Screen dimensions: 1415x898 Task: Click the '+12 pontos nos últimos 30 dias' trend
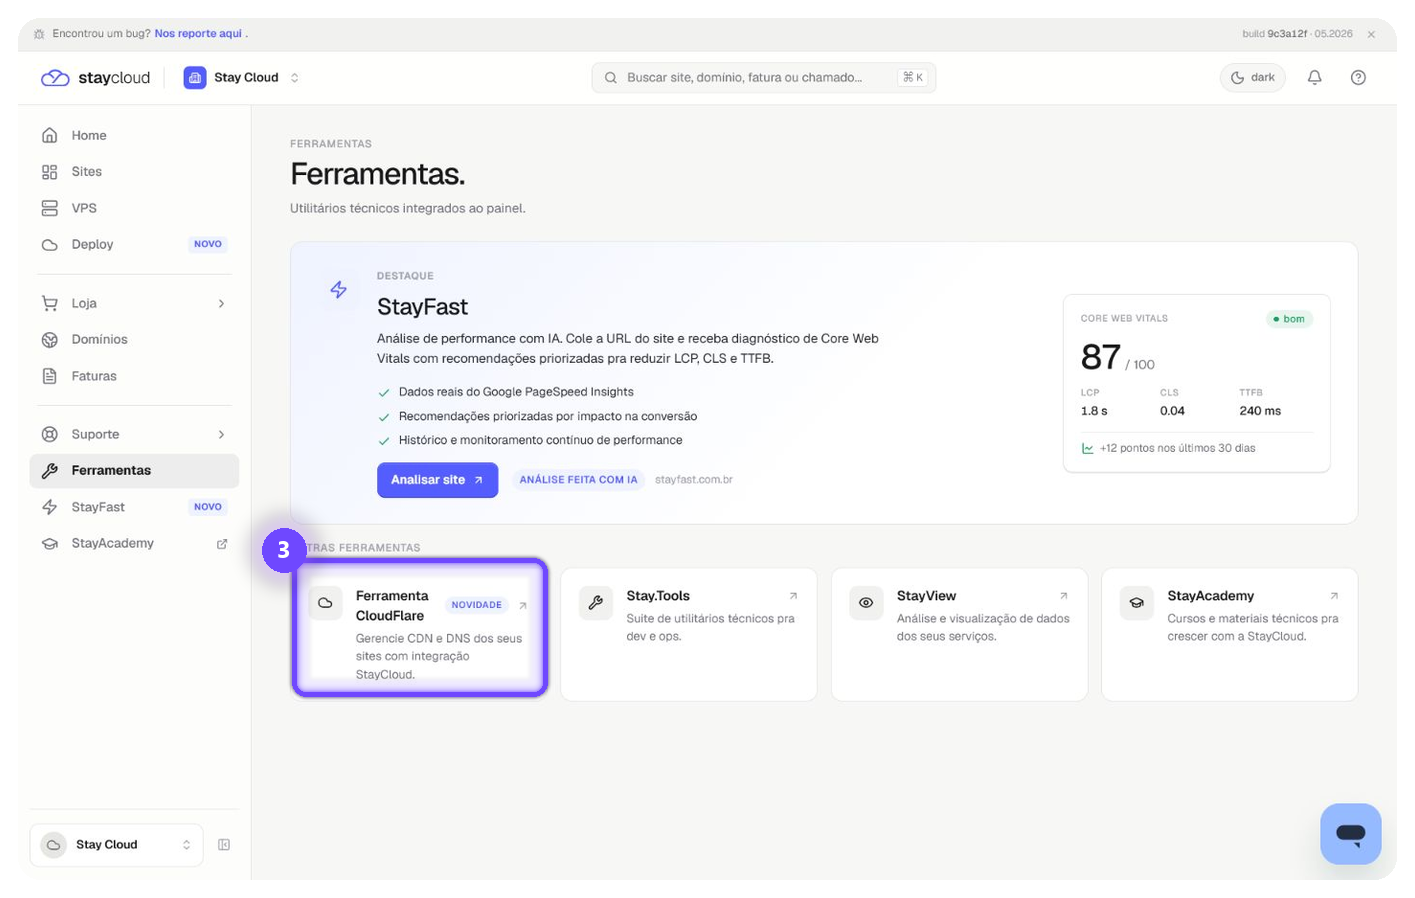[x=1168, y=448]
